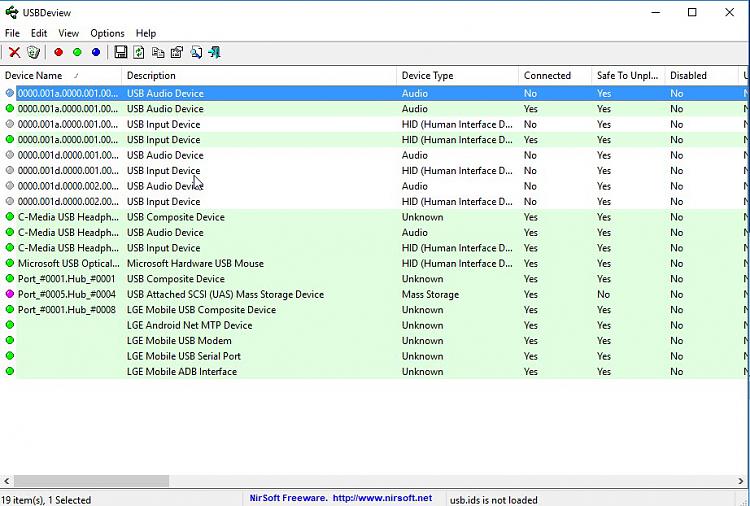Screen dimensions: 750x506
Task: Select the LGE Mobile USB Serial Port row
Action: (373, 356)
